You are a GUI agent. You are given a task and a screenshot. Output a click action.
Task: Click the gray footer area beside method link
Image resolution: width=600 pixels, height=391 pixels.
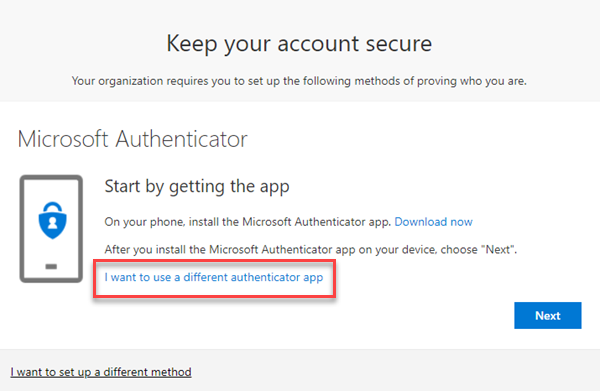point(394,370)
